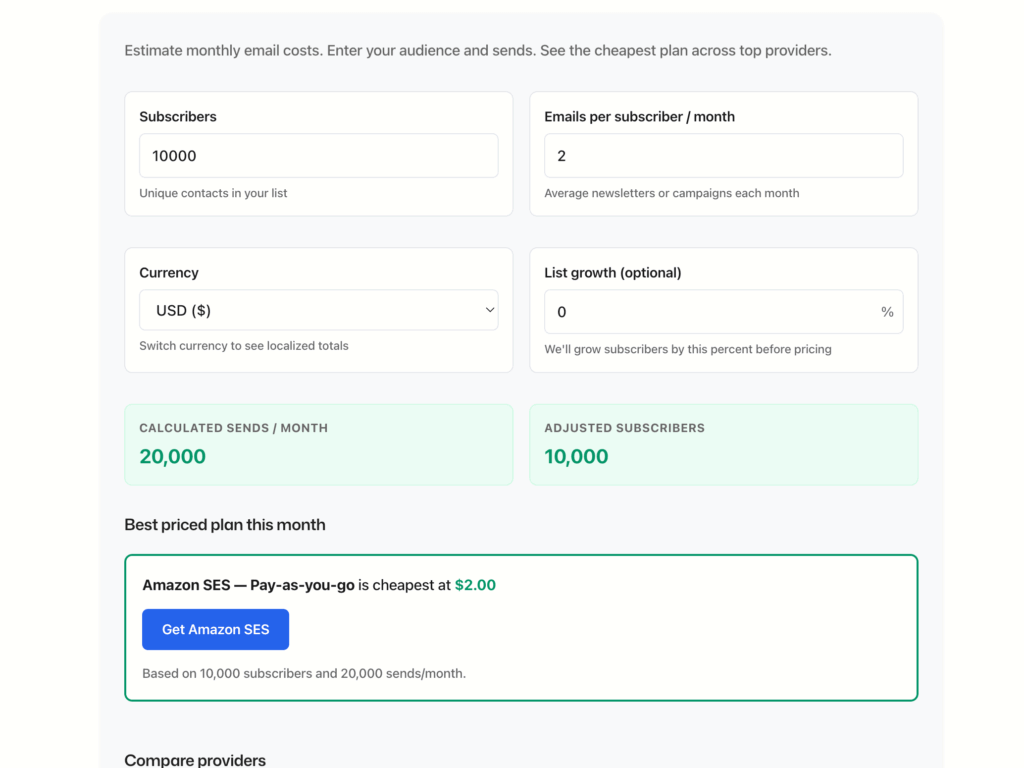This screenshot has height=768, width=1024.
Task: Open the Currency dropdown
Action: (x=318, y=310)
